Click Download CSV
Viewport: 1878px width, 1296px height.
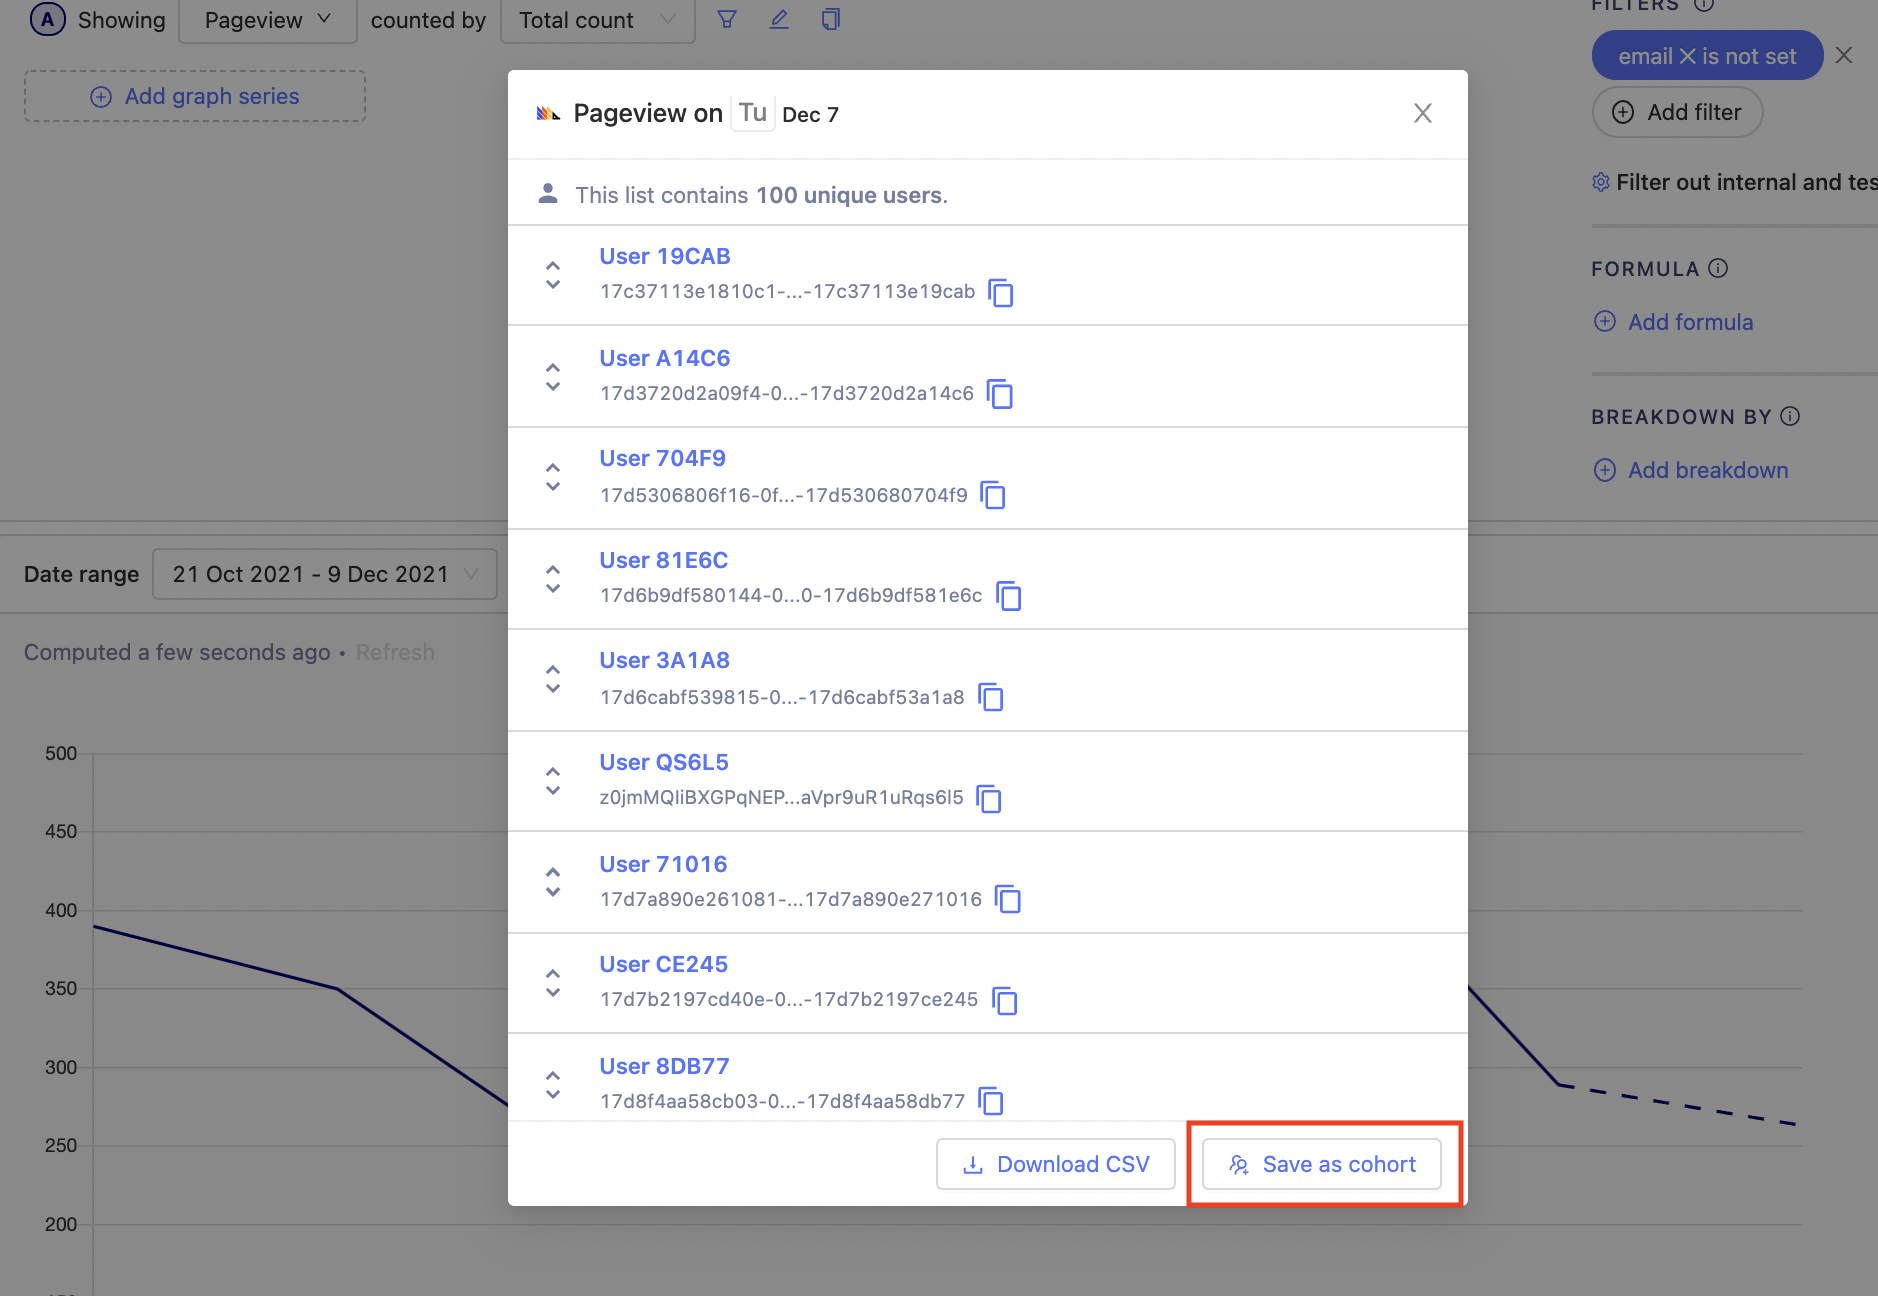[x=1055, y=1164]
